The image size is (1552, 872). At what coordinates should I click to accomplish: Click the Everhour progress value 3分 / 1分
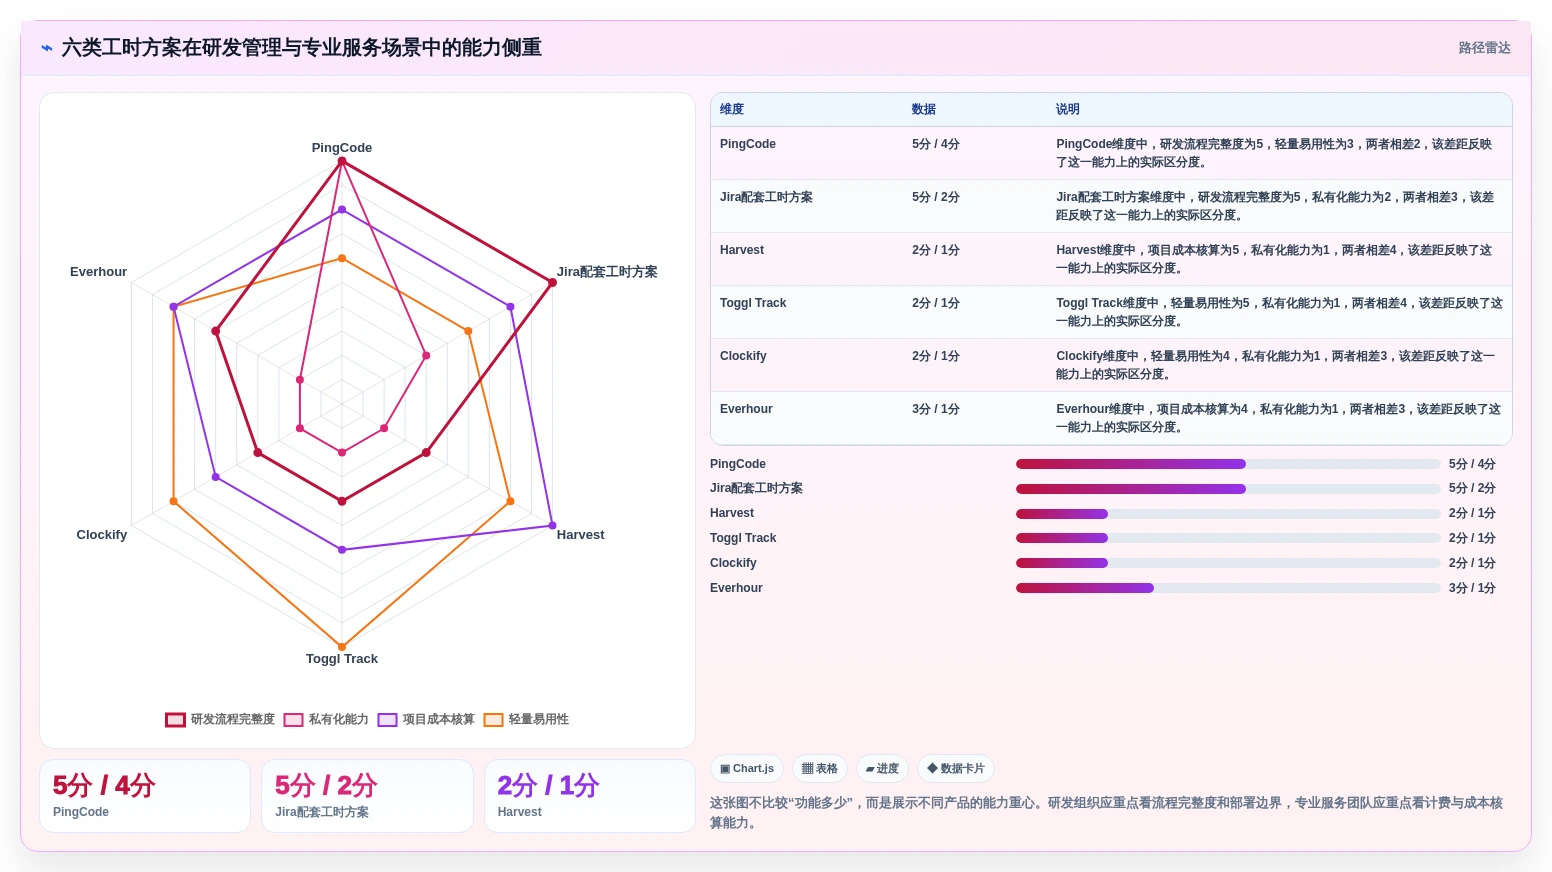[x=1472, y=588]
